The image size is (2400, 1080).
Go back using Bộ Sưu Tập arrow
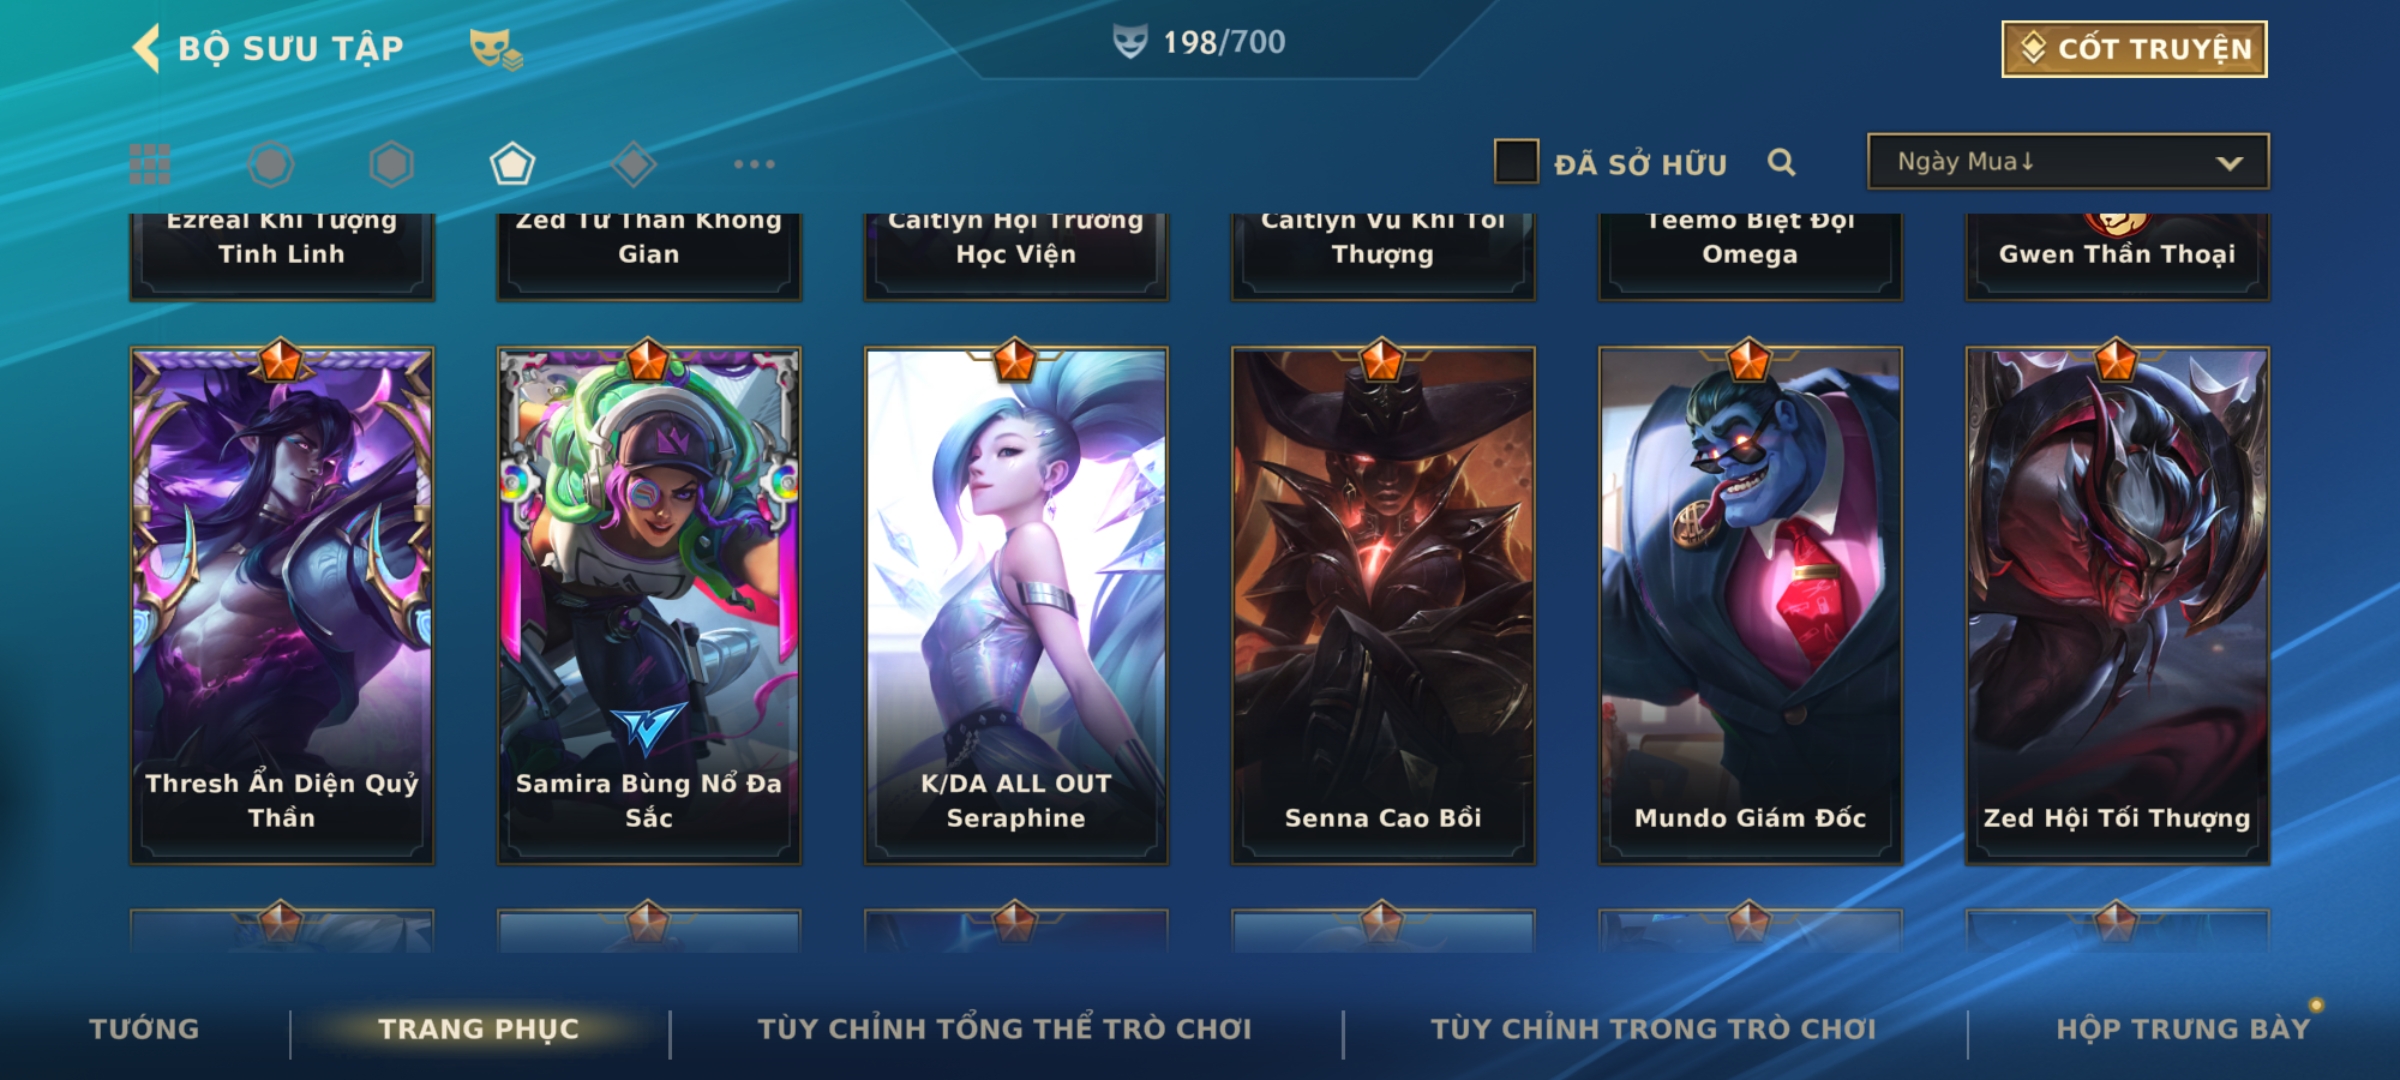point(146,48)
